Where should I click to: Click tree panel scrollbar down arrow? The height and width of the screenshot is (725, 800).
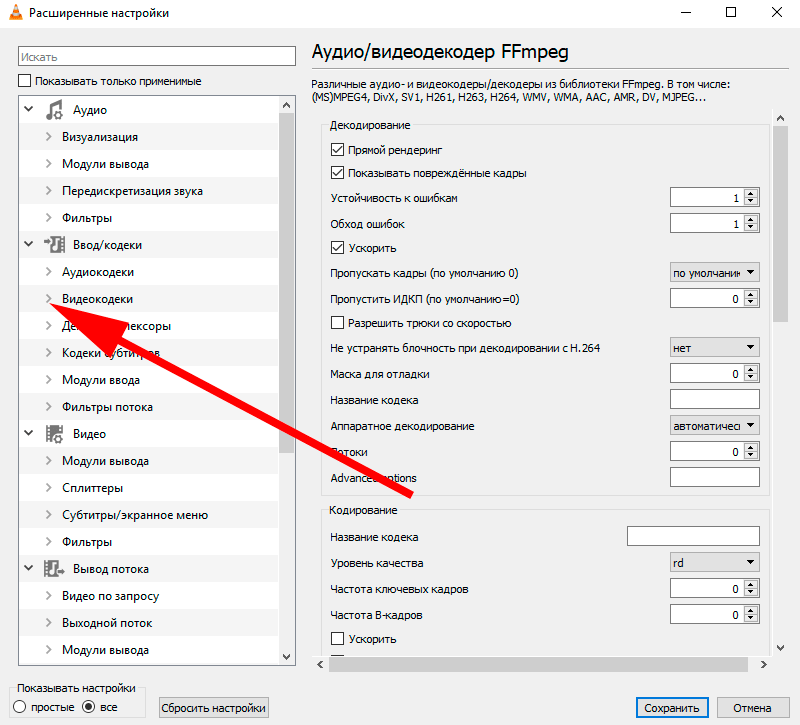286,656
